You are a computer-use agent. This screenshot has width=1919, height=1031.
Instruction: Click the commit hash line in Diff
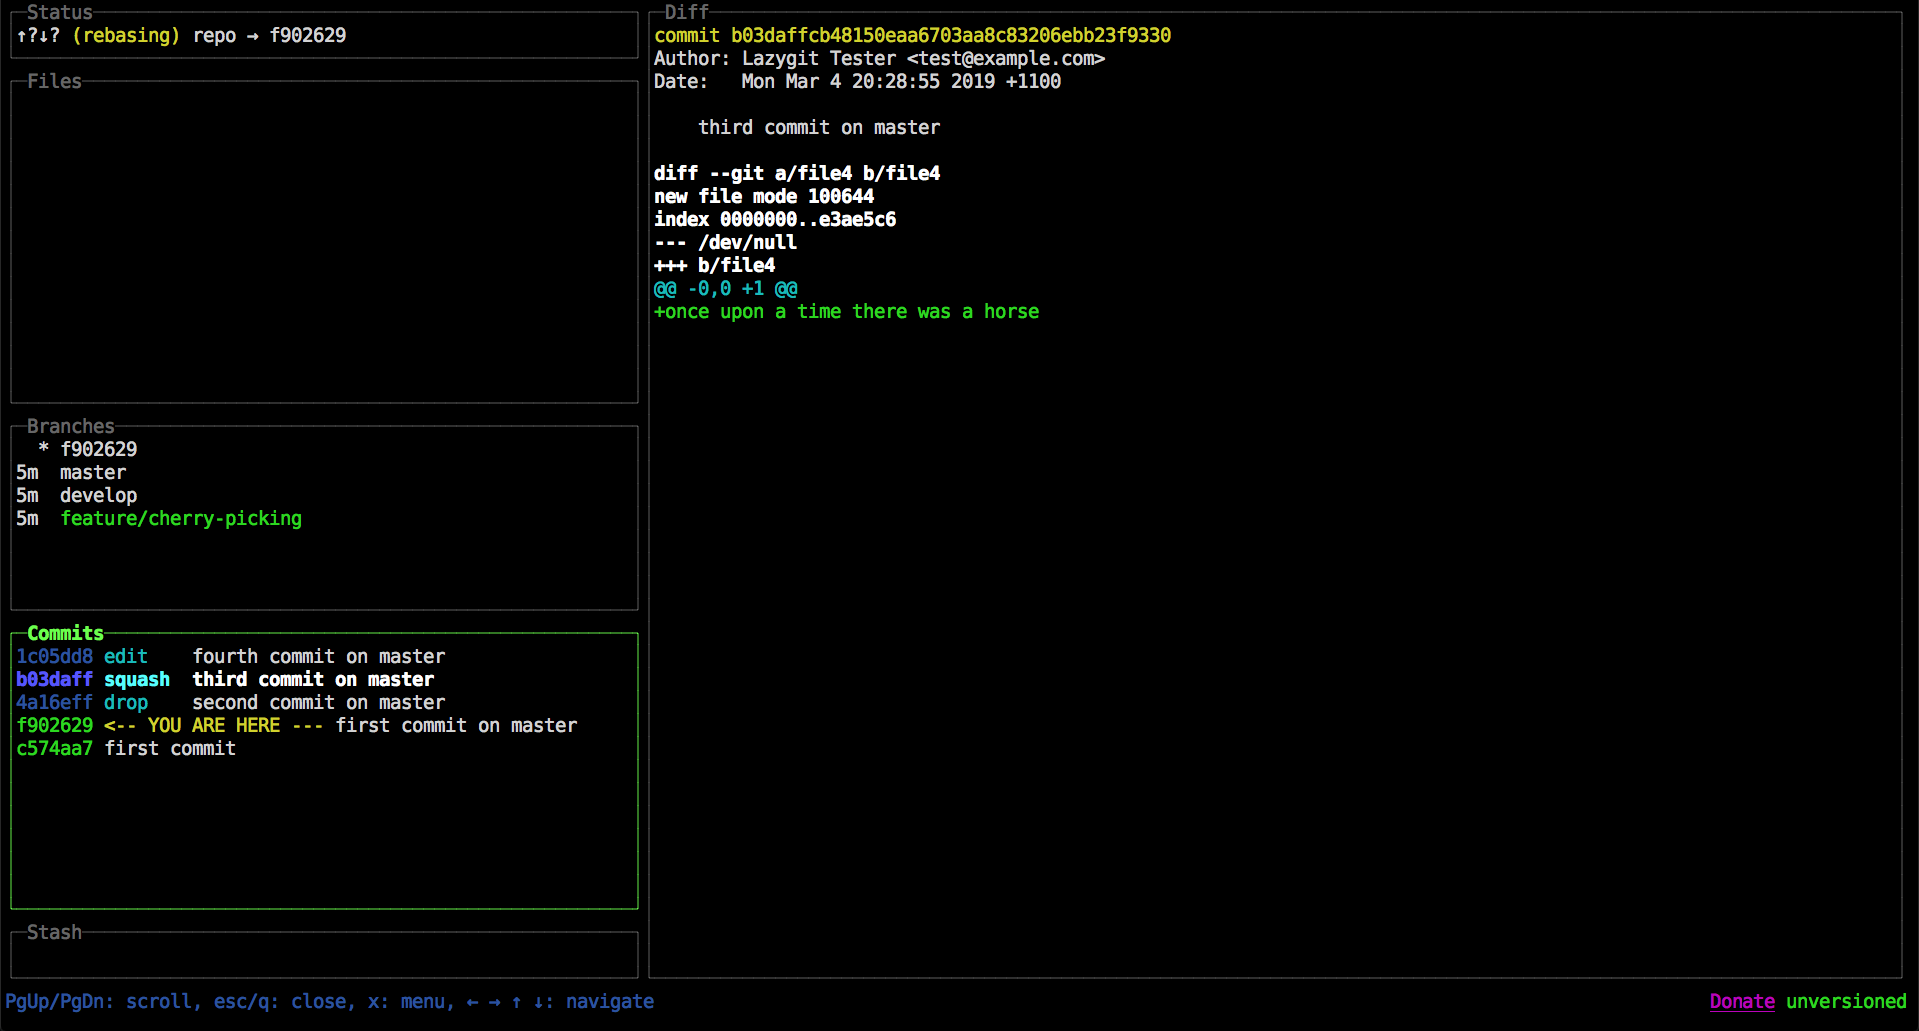[x=912, y=35]
